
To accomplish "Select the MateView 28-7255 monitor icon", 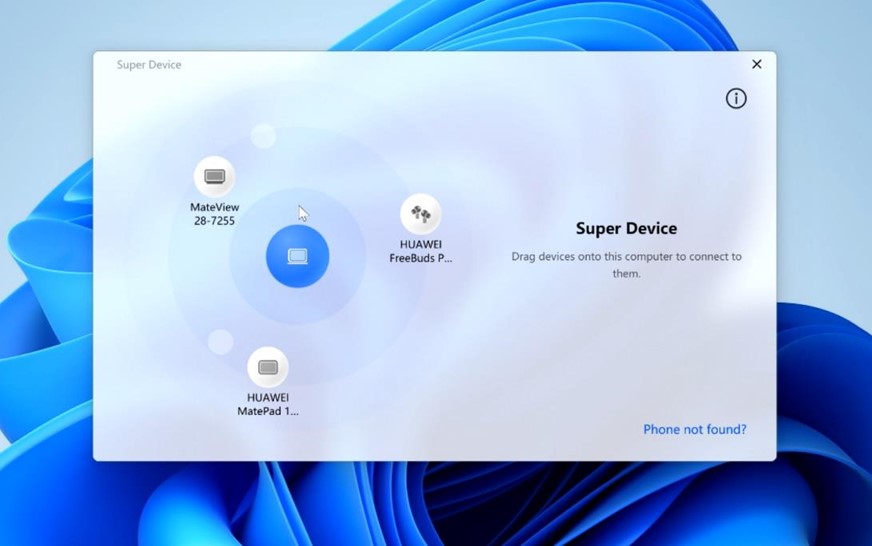I will coord(214,177).
